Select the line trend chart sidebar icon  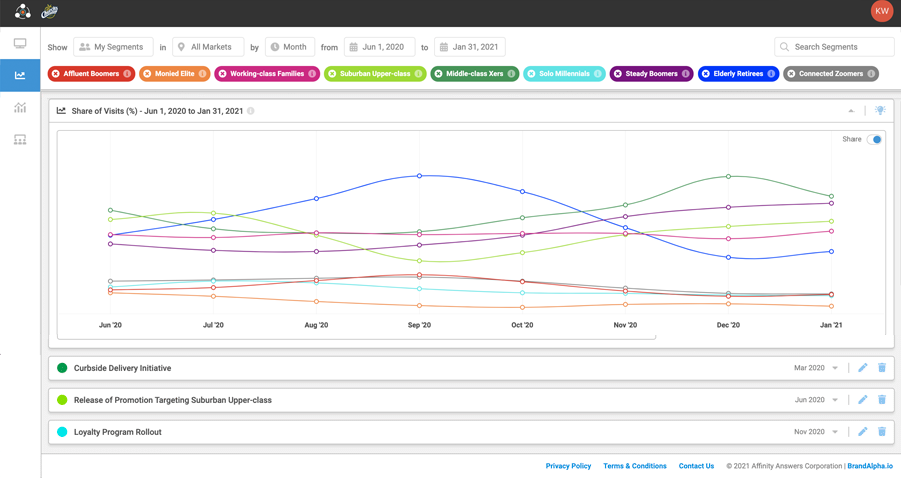20,75
